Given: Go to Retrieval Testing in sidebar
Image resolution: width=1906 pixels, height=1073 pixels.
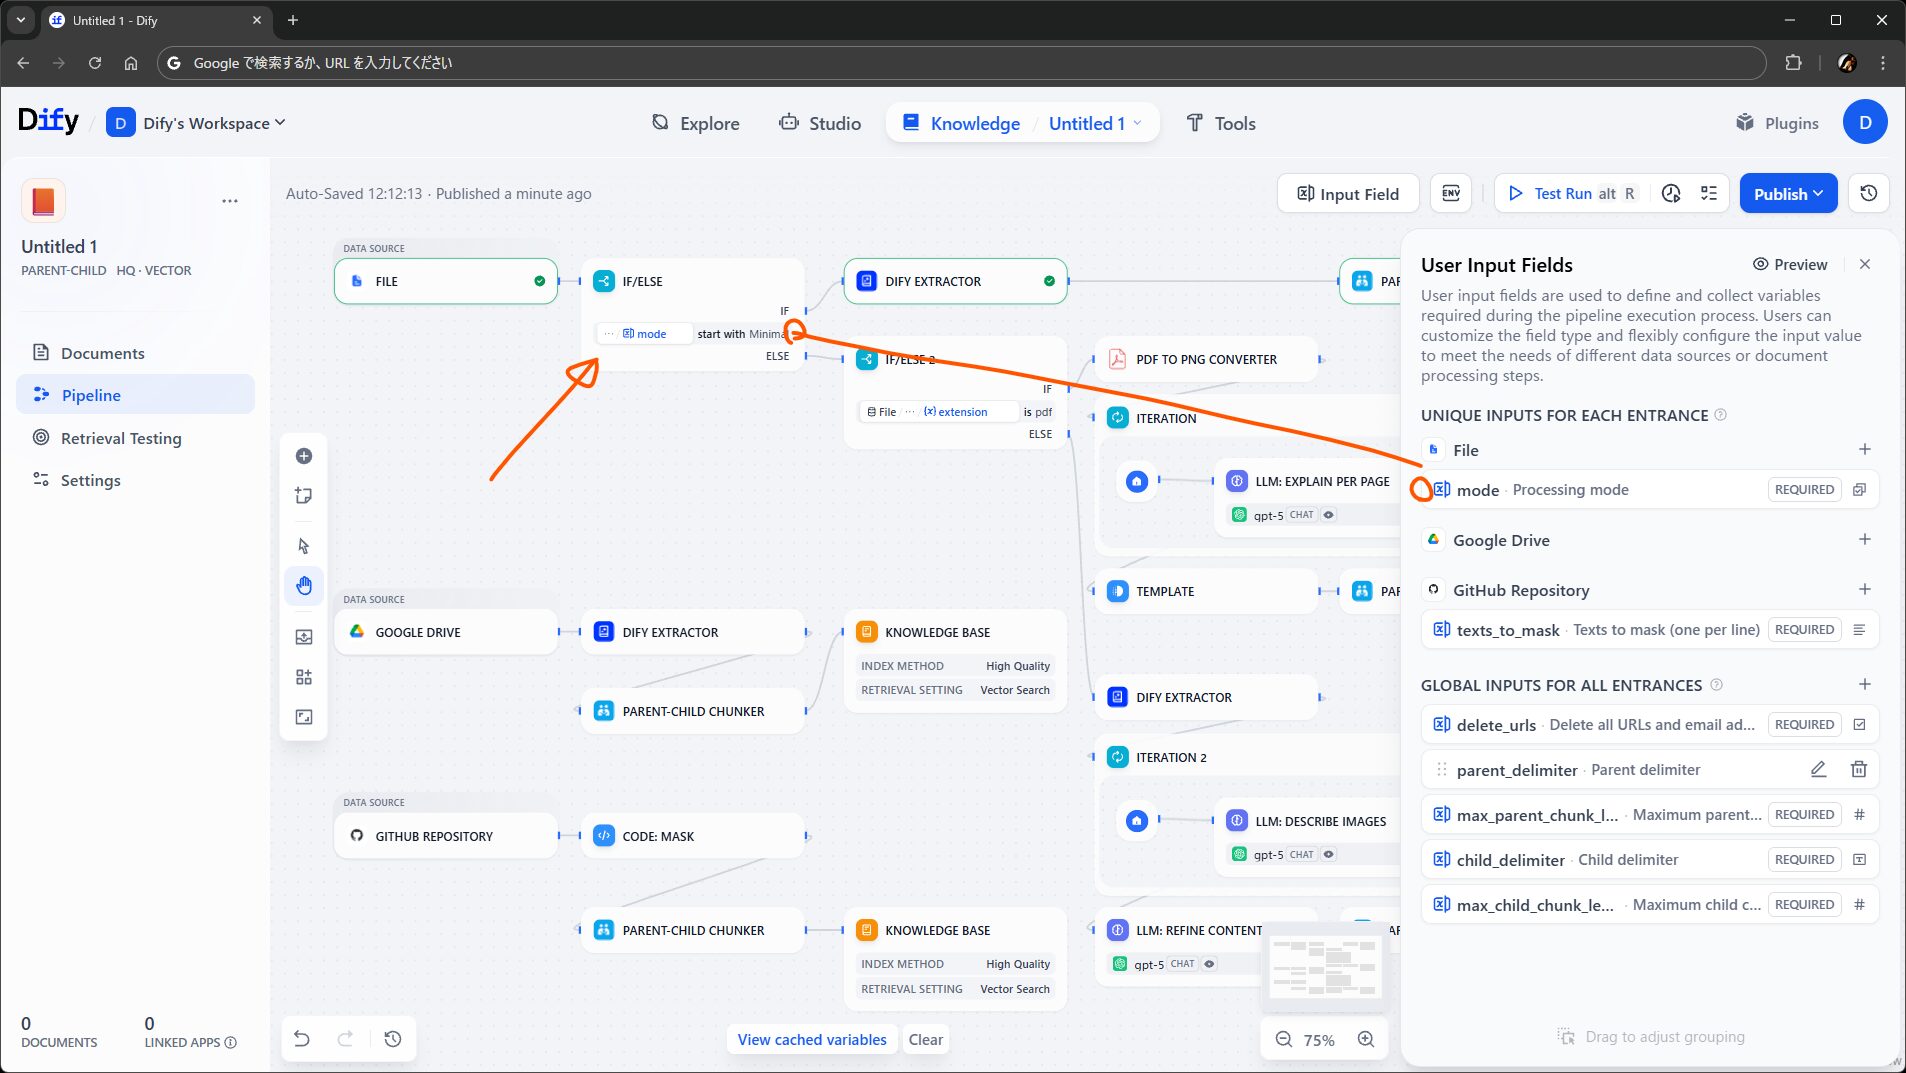Looking at the screenshot, I should pyautogui.click(x=121, y=438).
